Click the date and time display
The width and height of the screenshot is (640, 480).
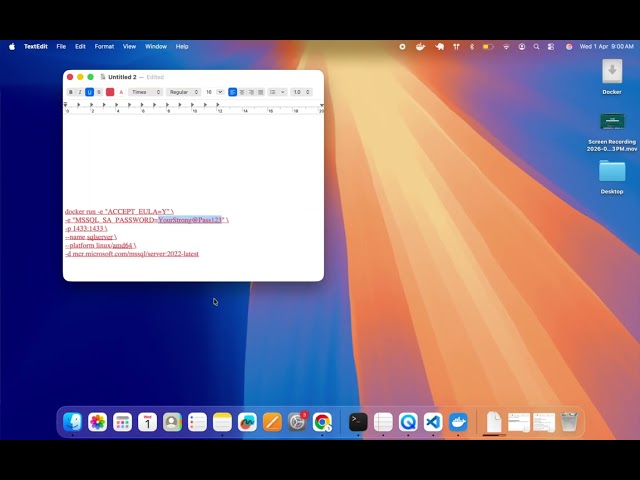[x=607, y=47]
